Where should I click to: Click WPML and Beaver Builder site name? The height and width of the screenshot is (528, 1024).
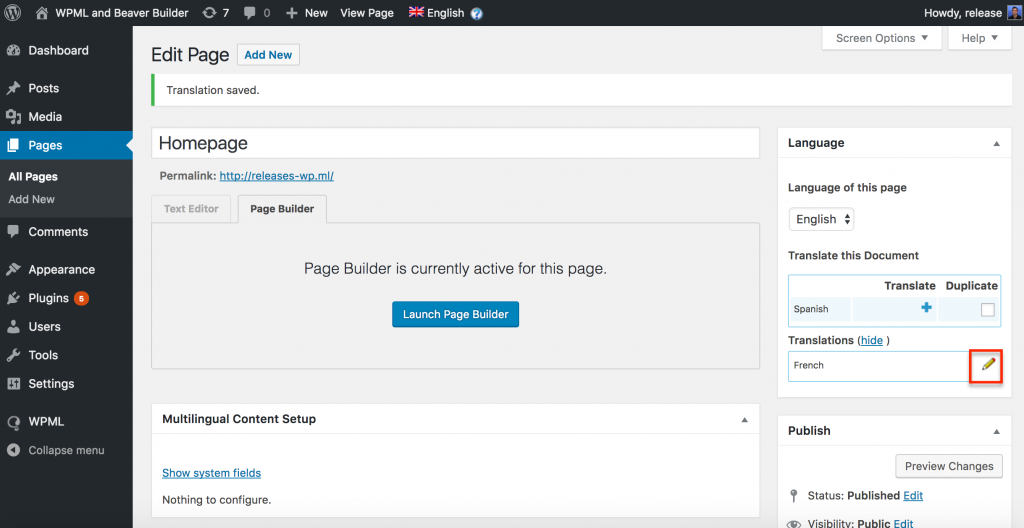pyautogui.click(x=121, y=13)
